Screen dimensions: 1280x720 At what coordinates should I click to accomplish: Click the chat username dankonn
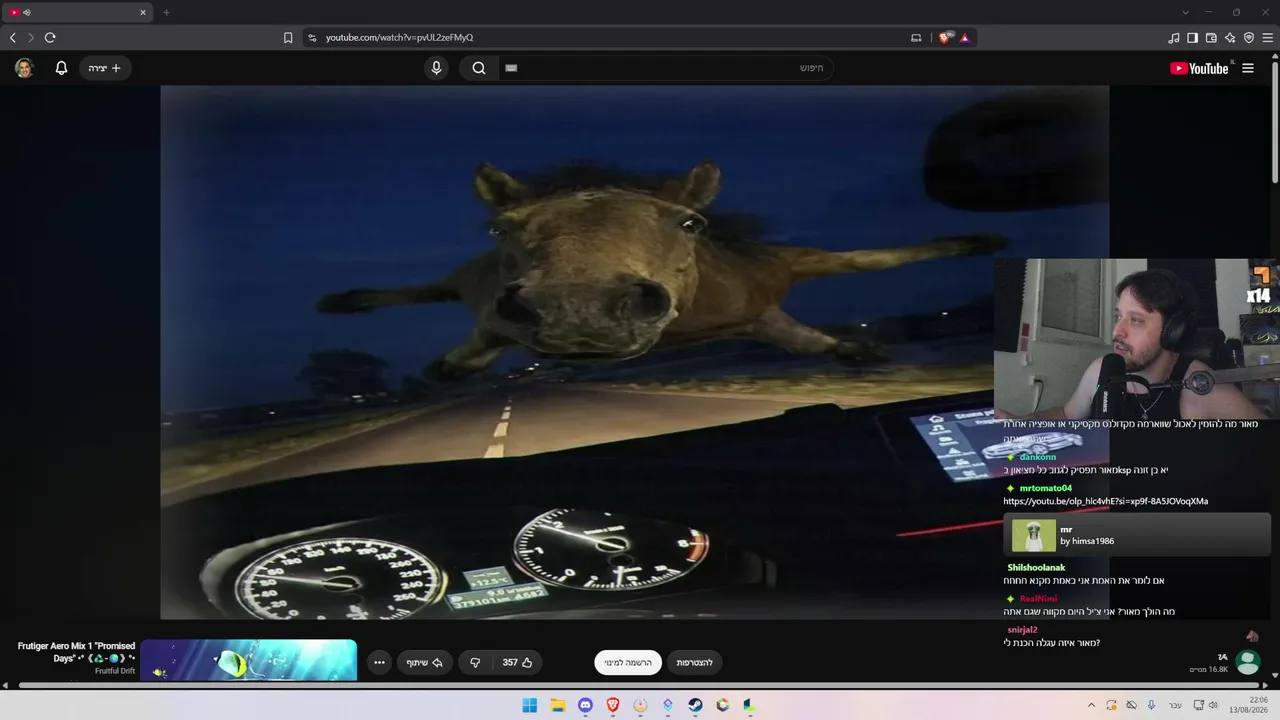(1038, 457)
